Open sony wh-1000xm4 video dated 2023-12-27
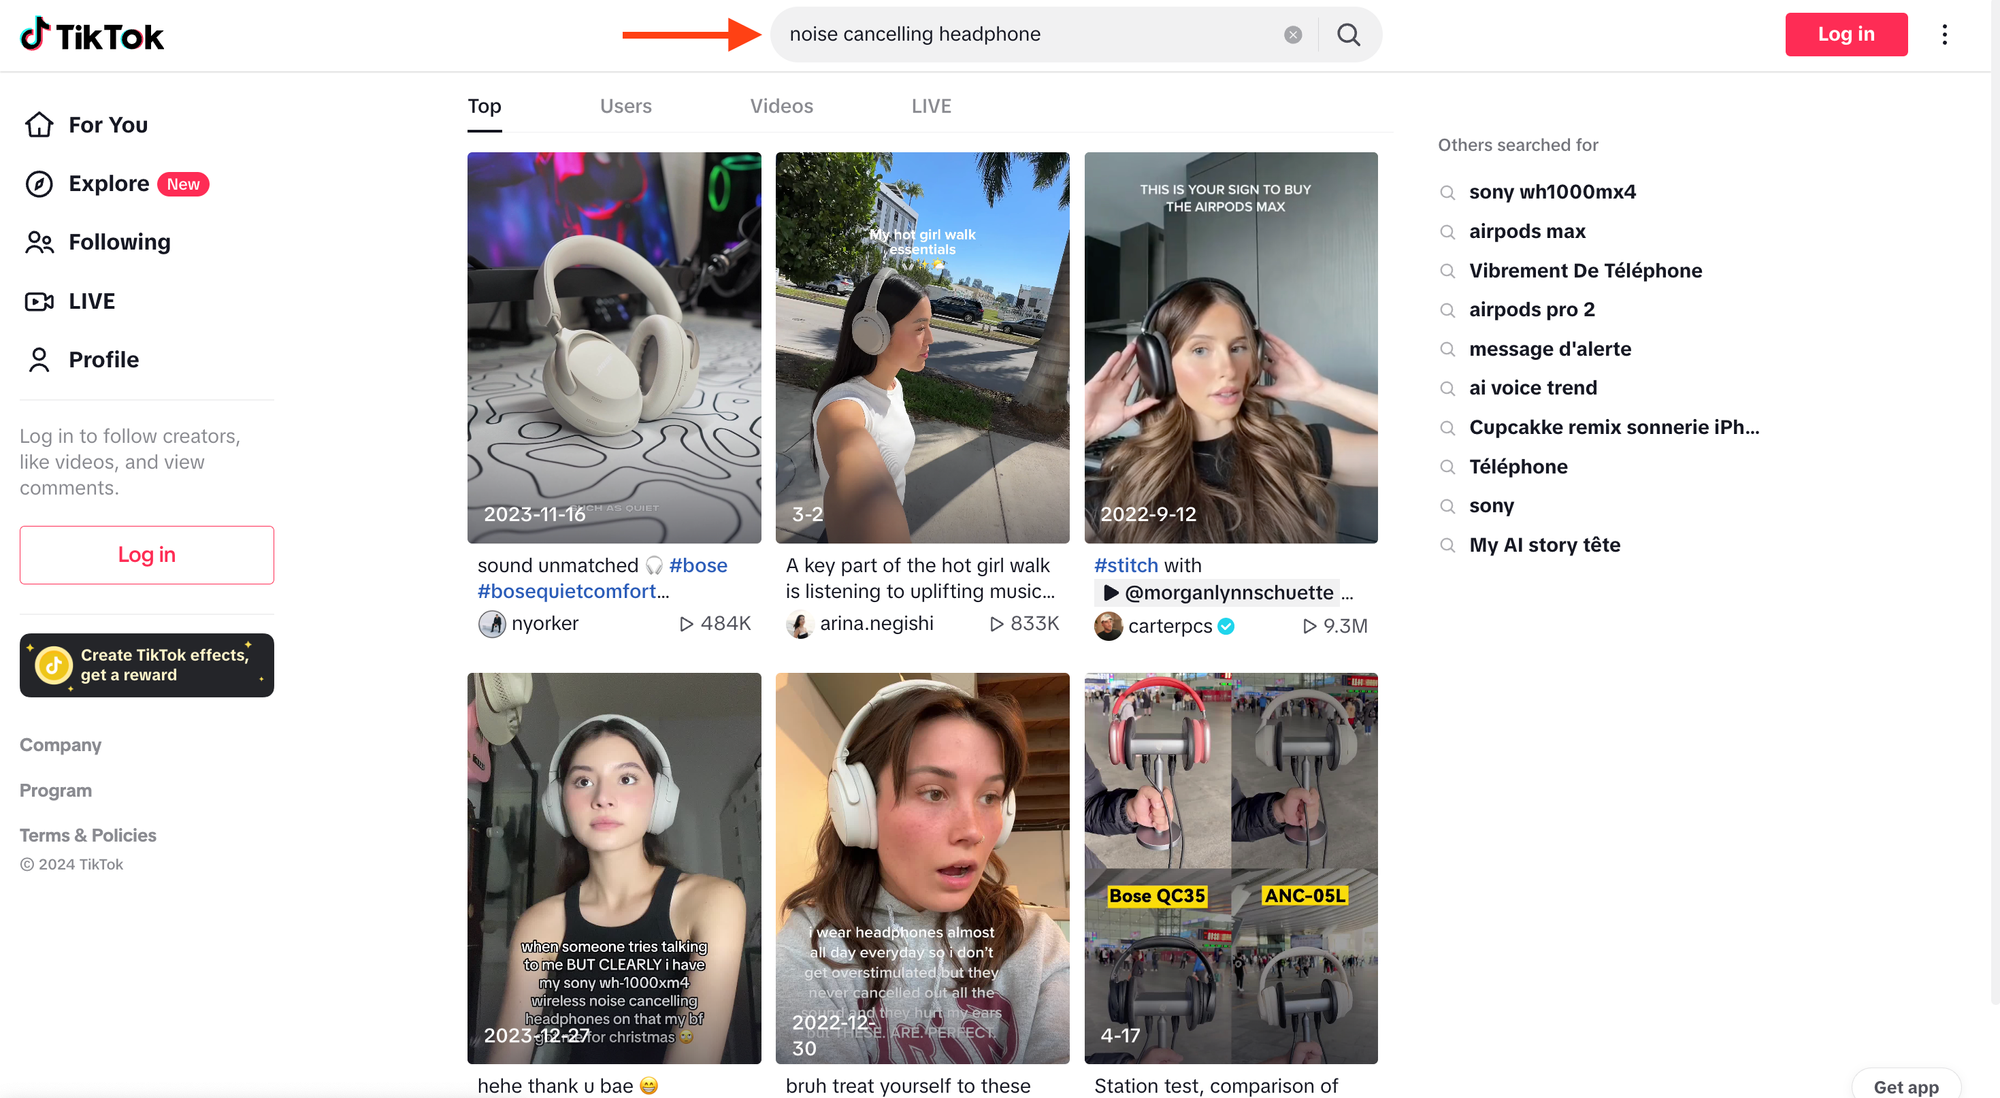The width and height of the screenshot is (2000, 1098). click(x=614, y=868)
